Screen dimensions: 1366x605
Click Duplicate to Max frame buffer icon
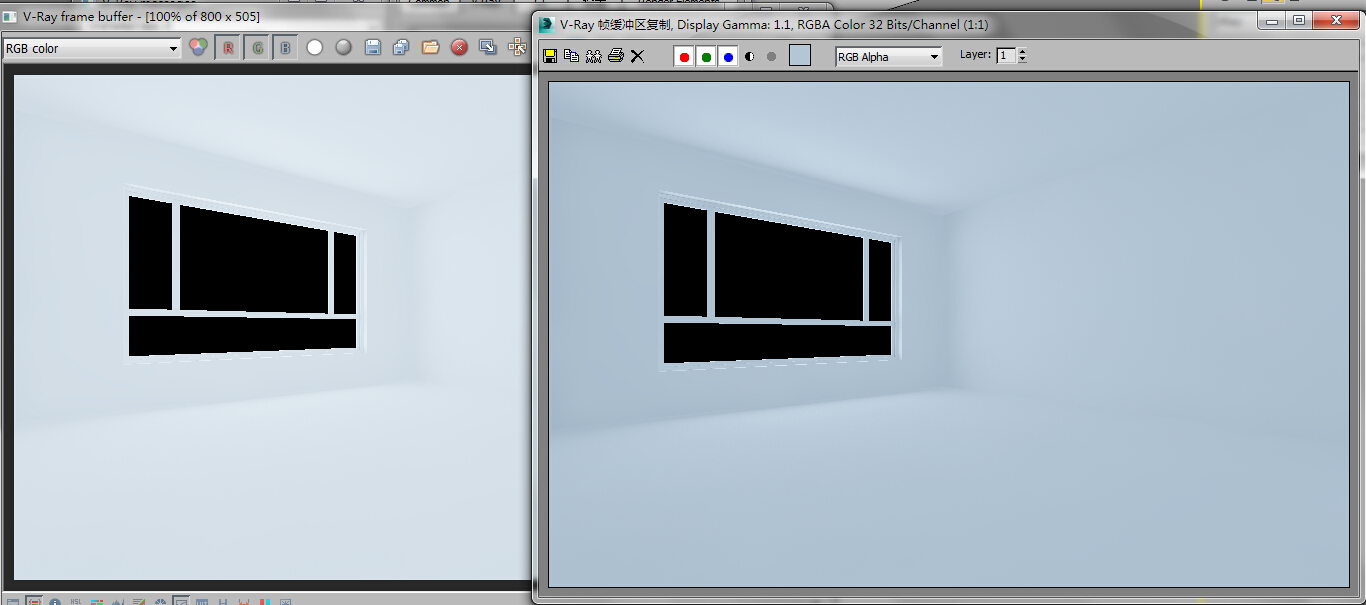coord(488,47)
